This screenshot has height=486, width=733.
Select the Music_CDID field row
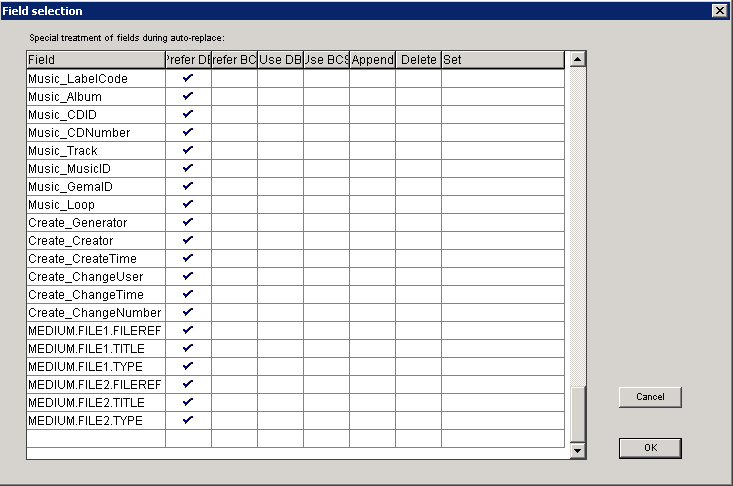point(96,114)
